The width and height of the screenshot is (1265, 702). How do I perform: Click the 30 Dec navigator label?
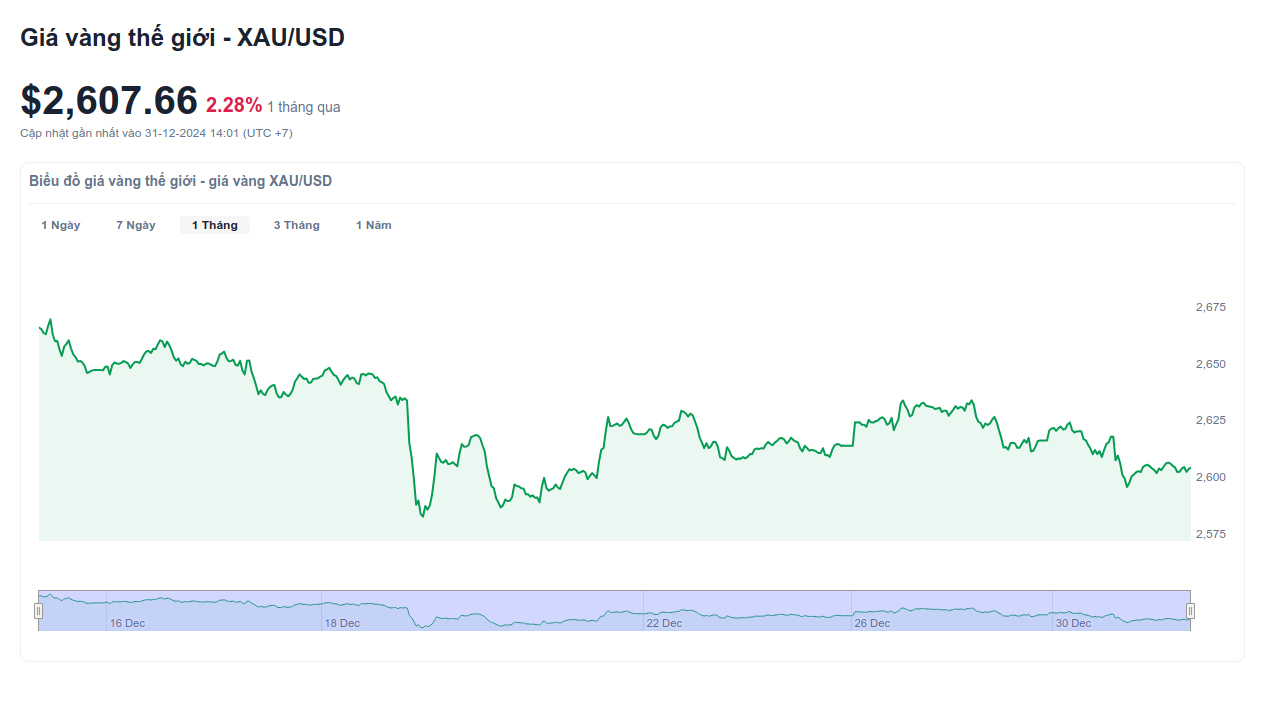pos(1074,623)
